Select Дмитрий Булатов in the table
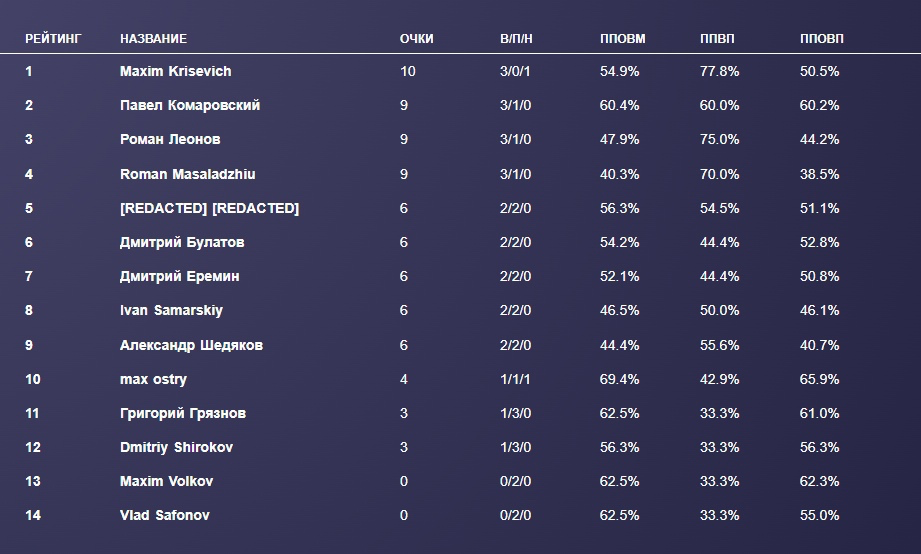This screenshot has height=554, width=921. click(x=182, y=242)
